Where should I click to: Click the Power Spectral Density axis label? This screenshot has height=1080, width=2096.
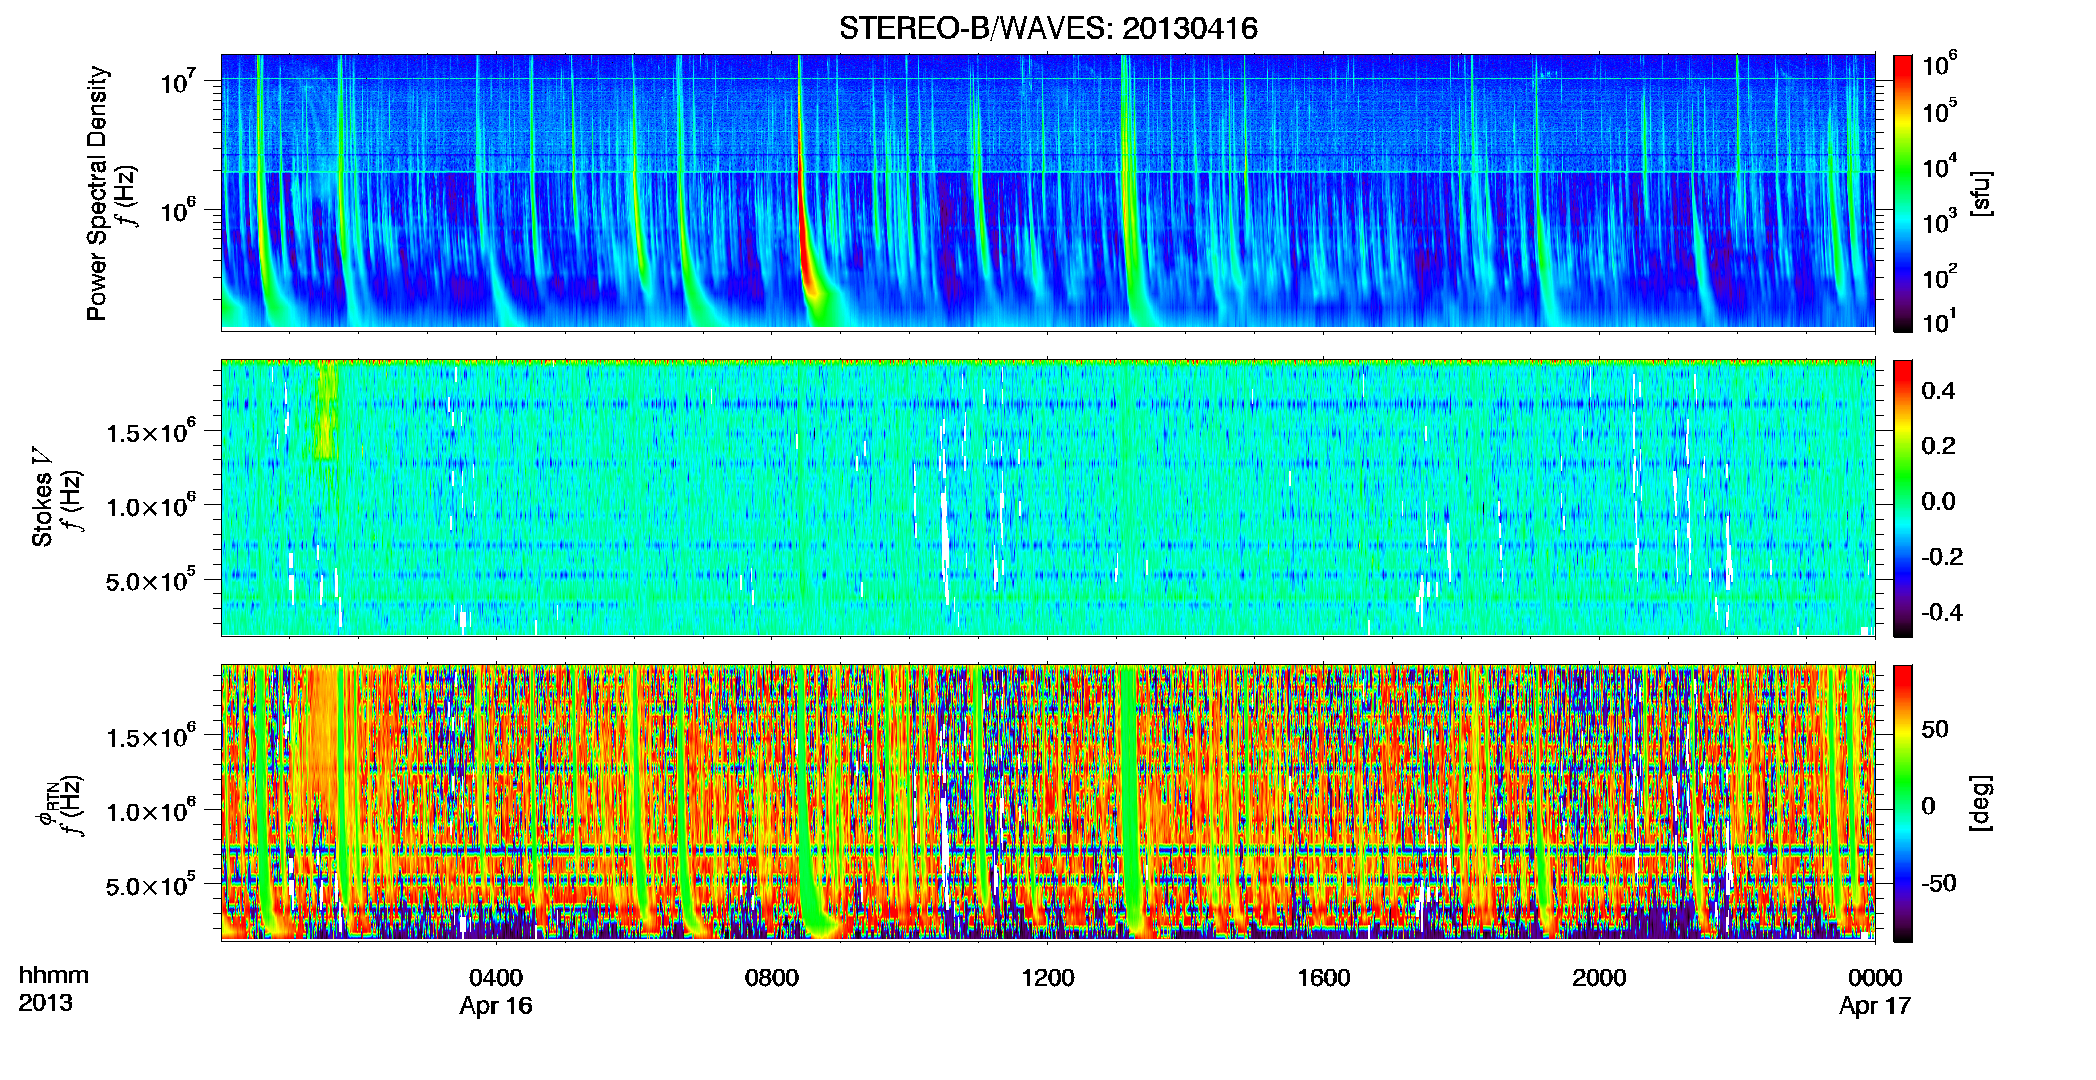(97, 193)
